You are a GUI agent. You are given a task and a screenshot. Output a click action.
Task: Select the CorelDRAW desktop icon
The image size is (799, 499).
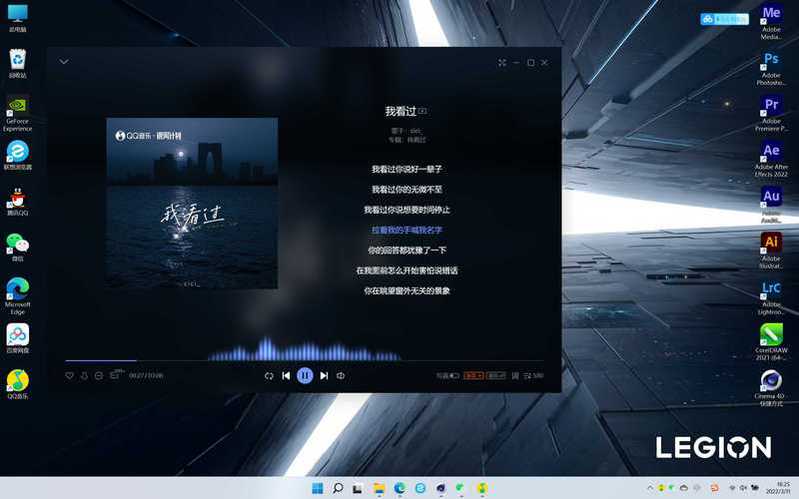771,343
